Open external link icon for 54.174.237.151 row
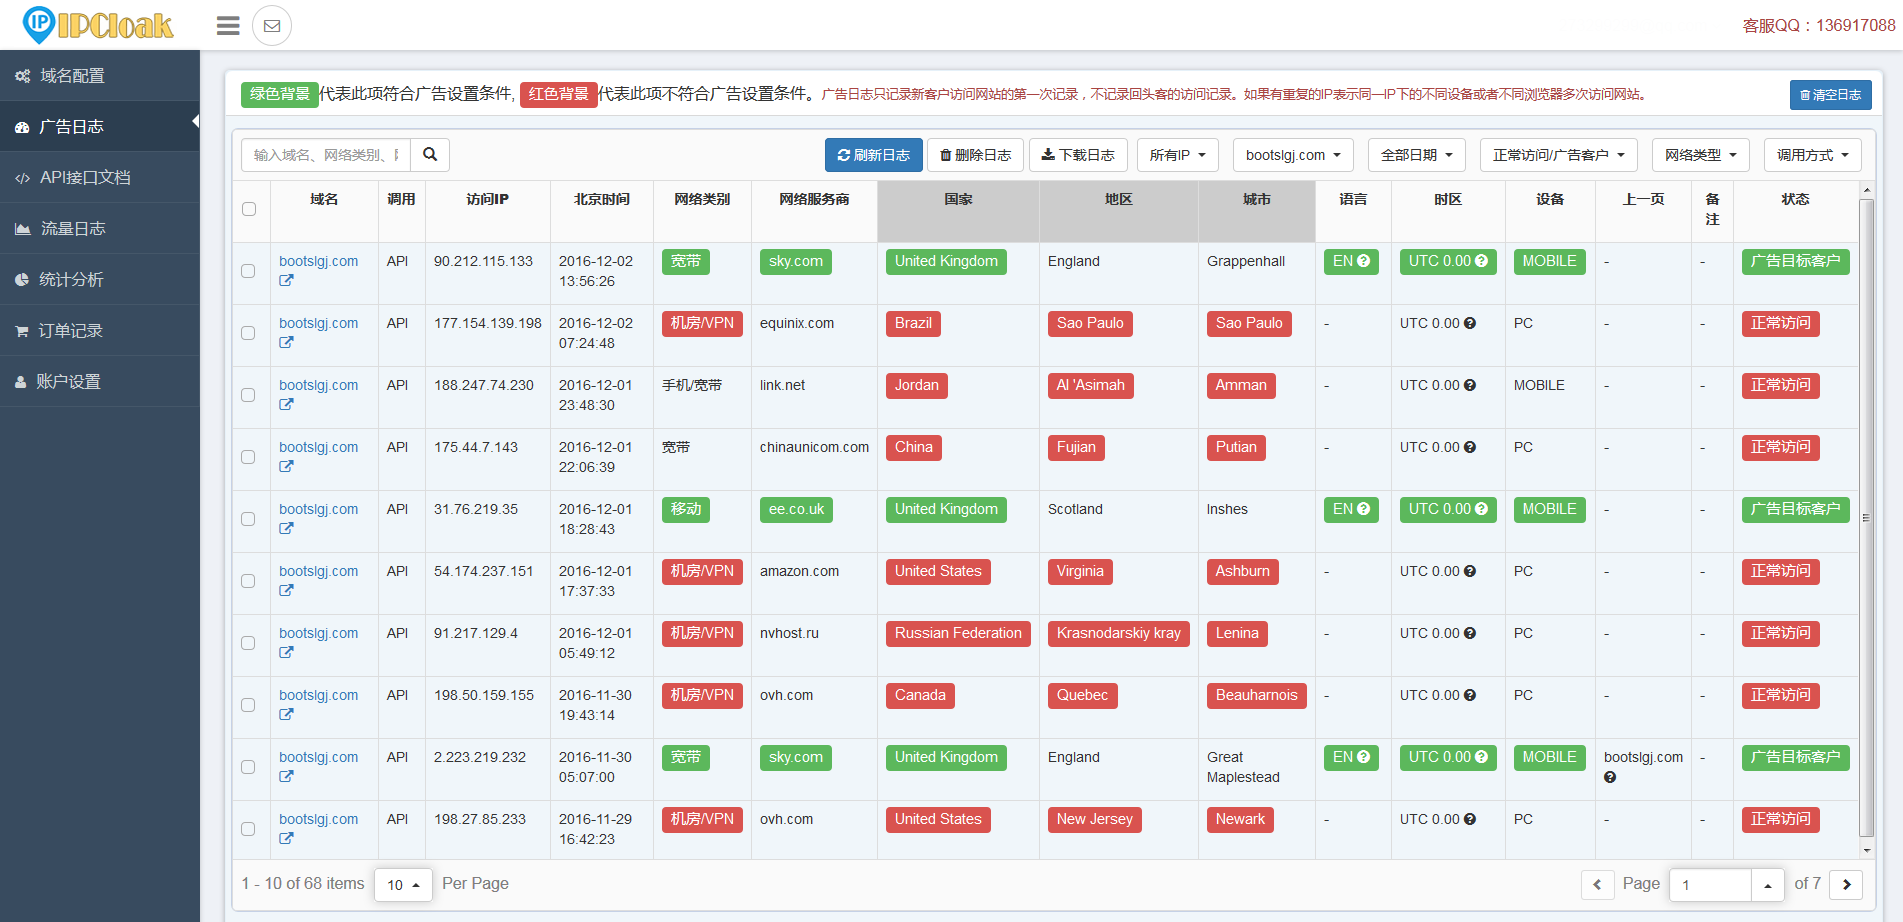 (x=286, y=591)
